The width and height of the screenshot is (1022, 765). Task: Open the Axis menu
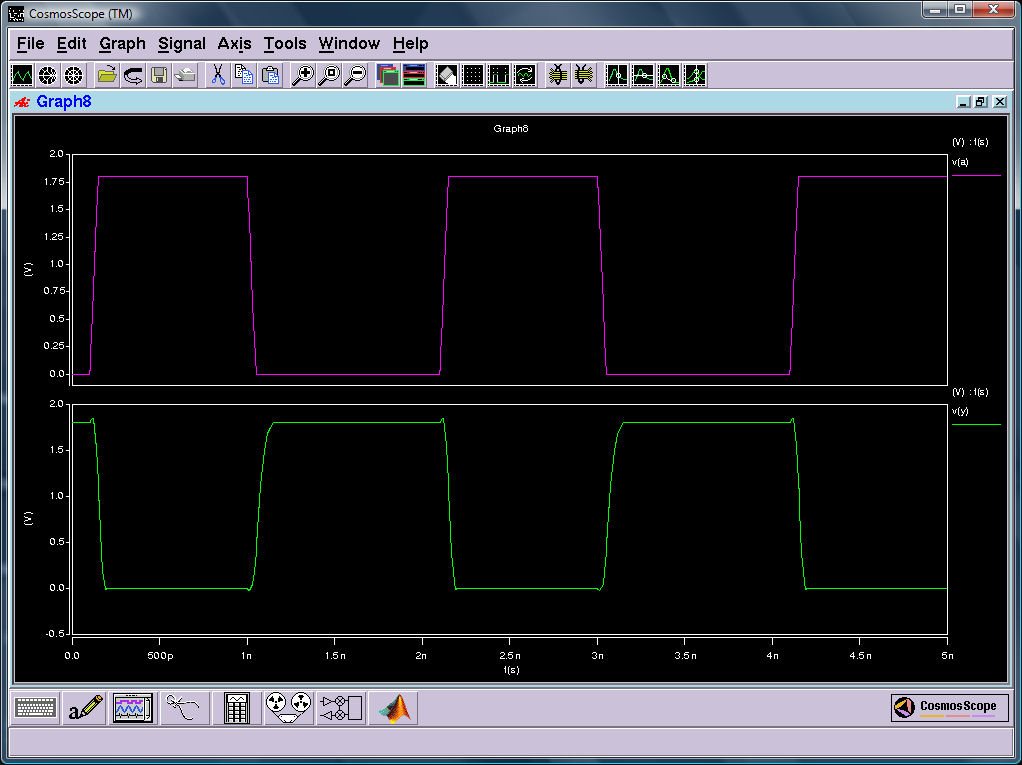(234, 44)
